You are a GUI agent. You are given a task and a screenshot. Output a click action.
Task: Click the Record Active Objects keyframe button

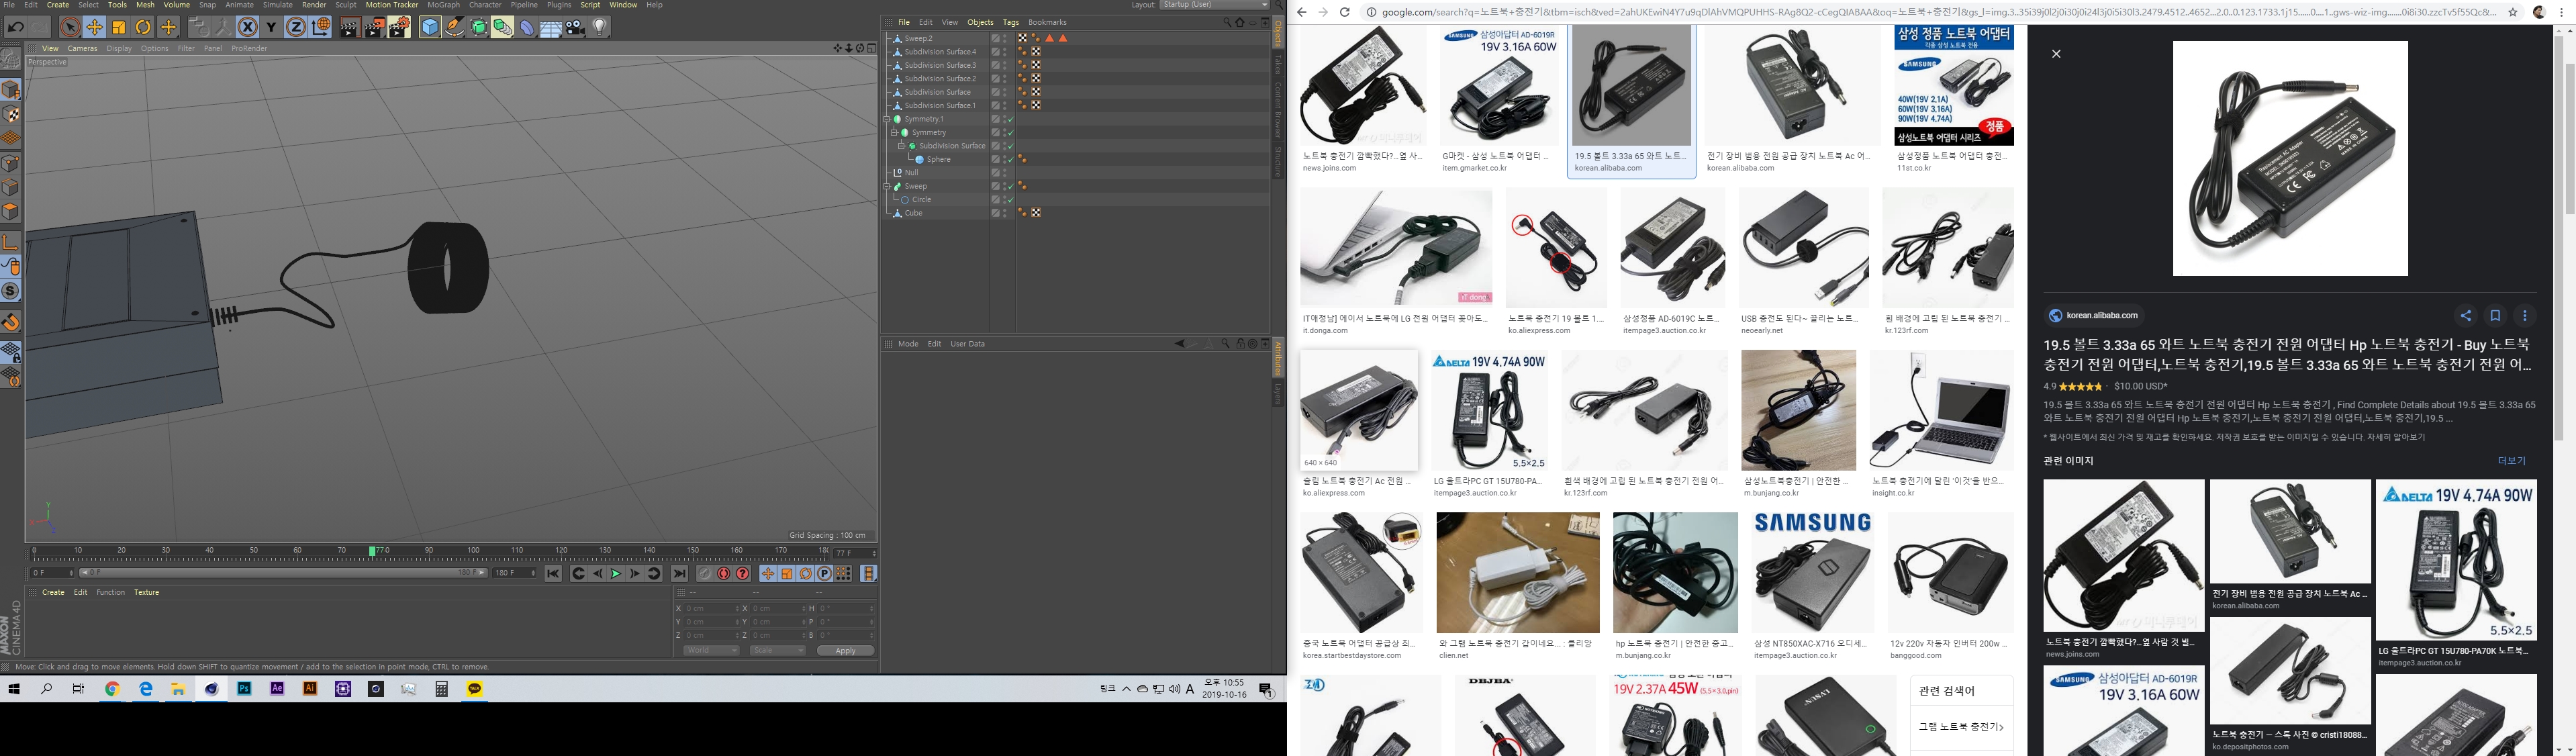click(705, 573)
